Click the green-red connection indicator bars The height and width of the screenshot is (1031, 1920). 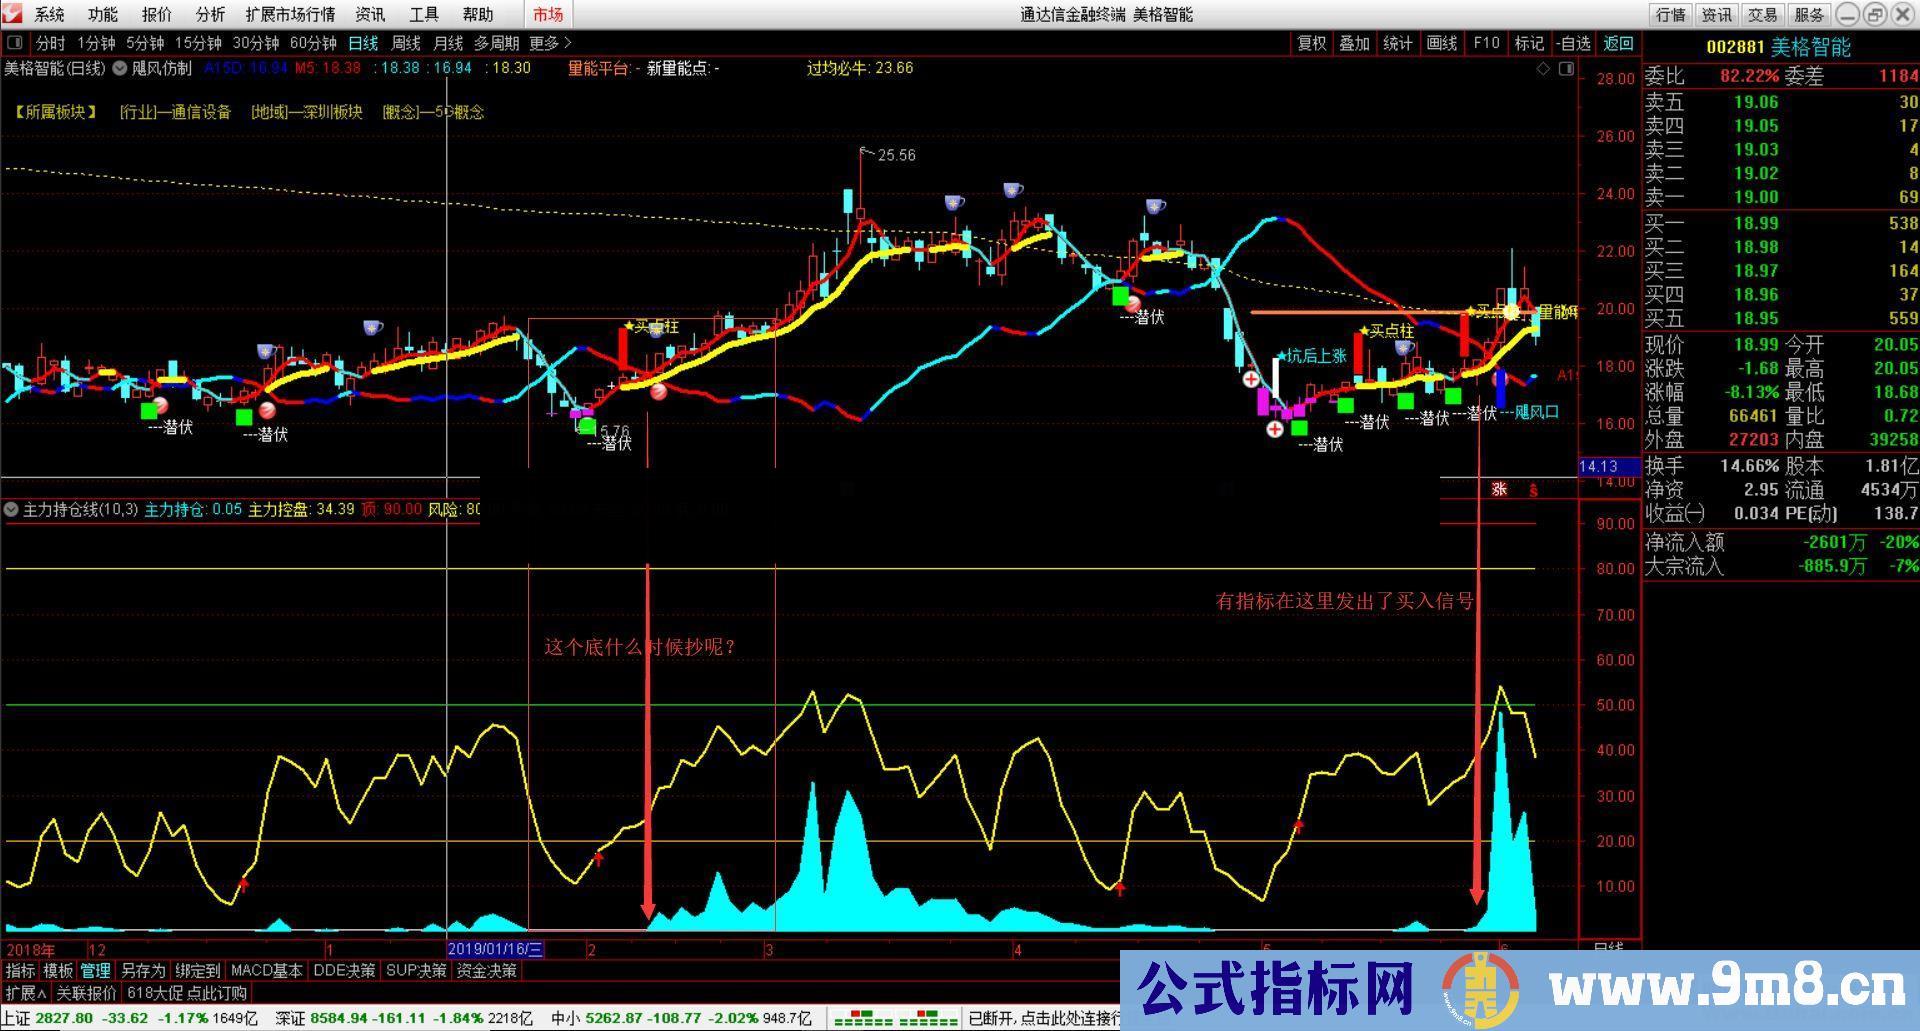click(896, 1019)
